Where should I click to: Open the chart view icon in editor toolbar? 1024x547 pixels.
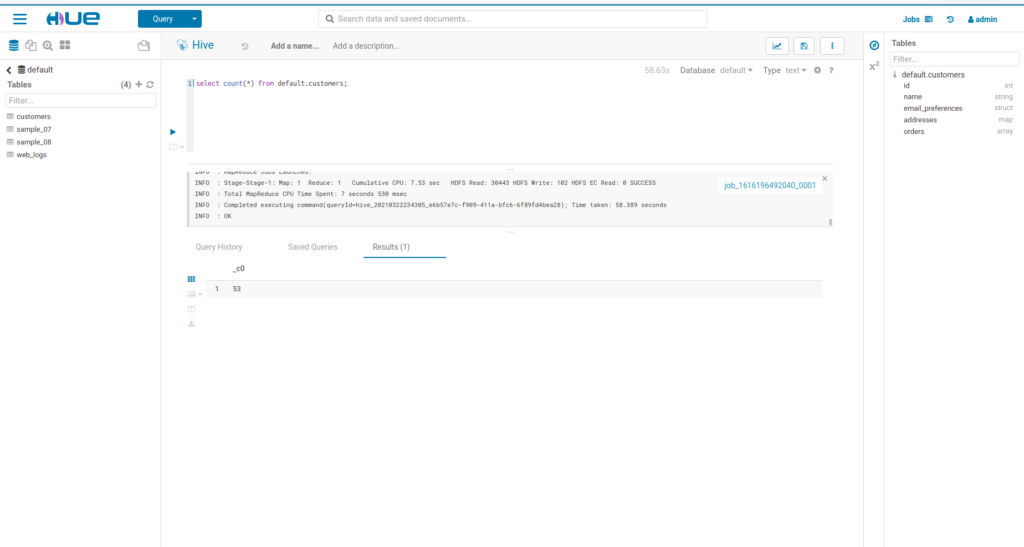777,46
